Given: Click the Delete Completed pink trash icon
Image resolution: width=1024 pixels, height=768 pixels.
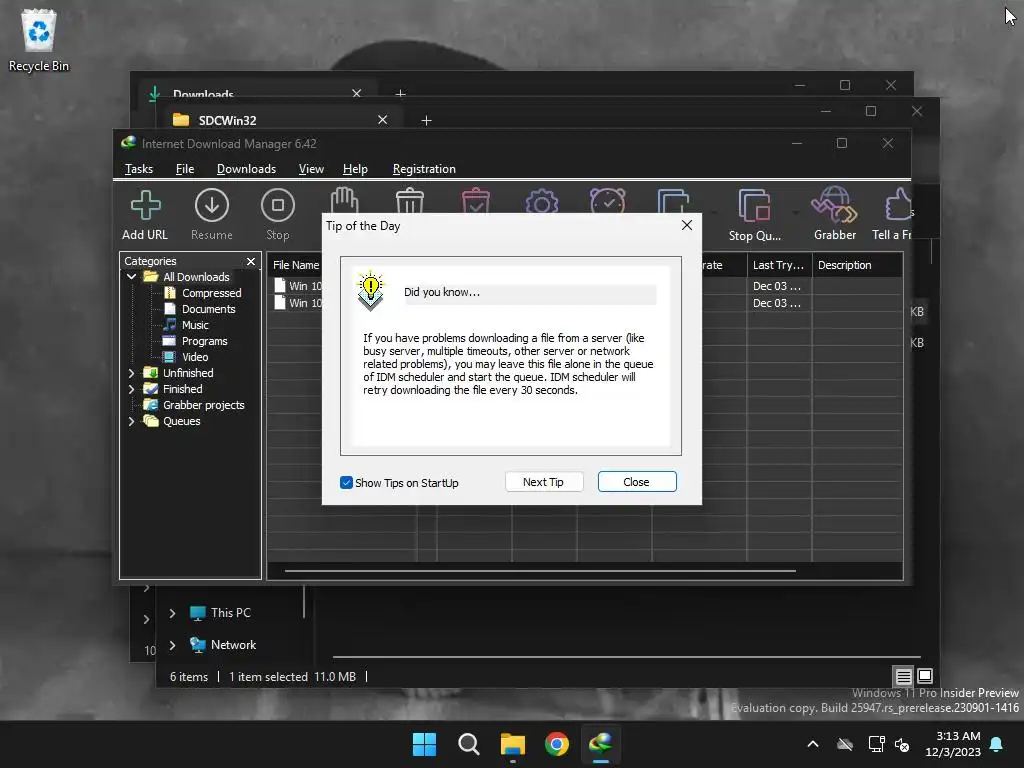Looking at the screenshot, I should [475, 200].
